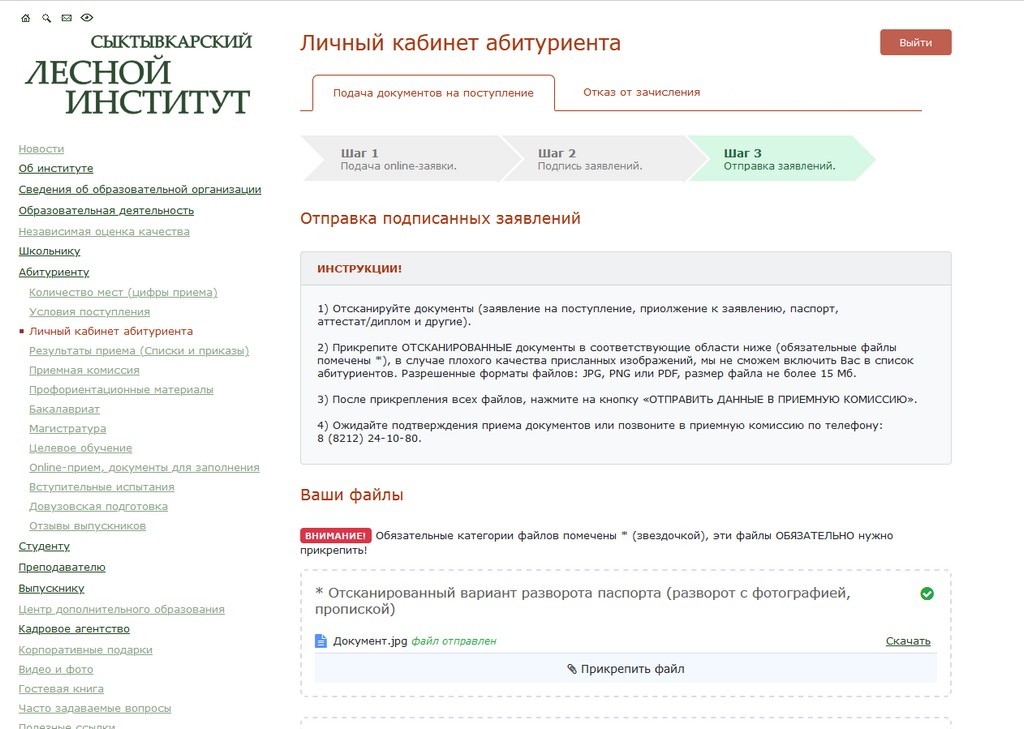Click the green checkmark status icon
Image resolution: width=1024 pixels, height=729 pixels.
click(927, 594)
